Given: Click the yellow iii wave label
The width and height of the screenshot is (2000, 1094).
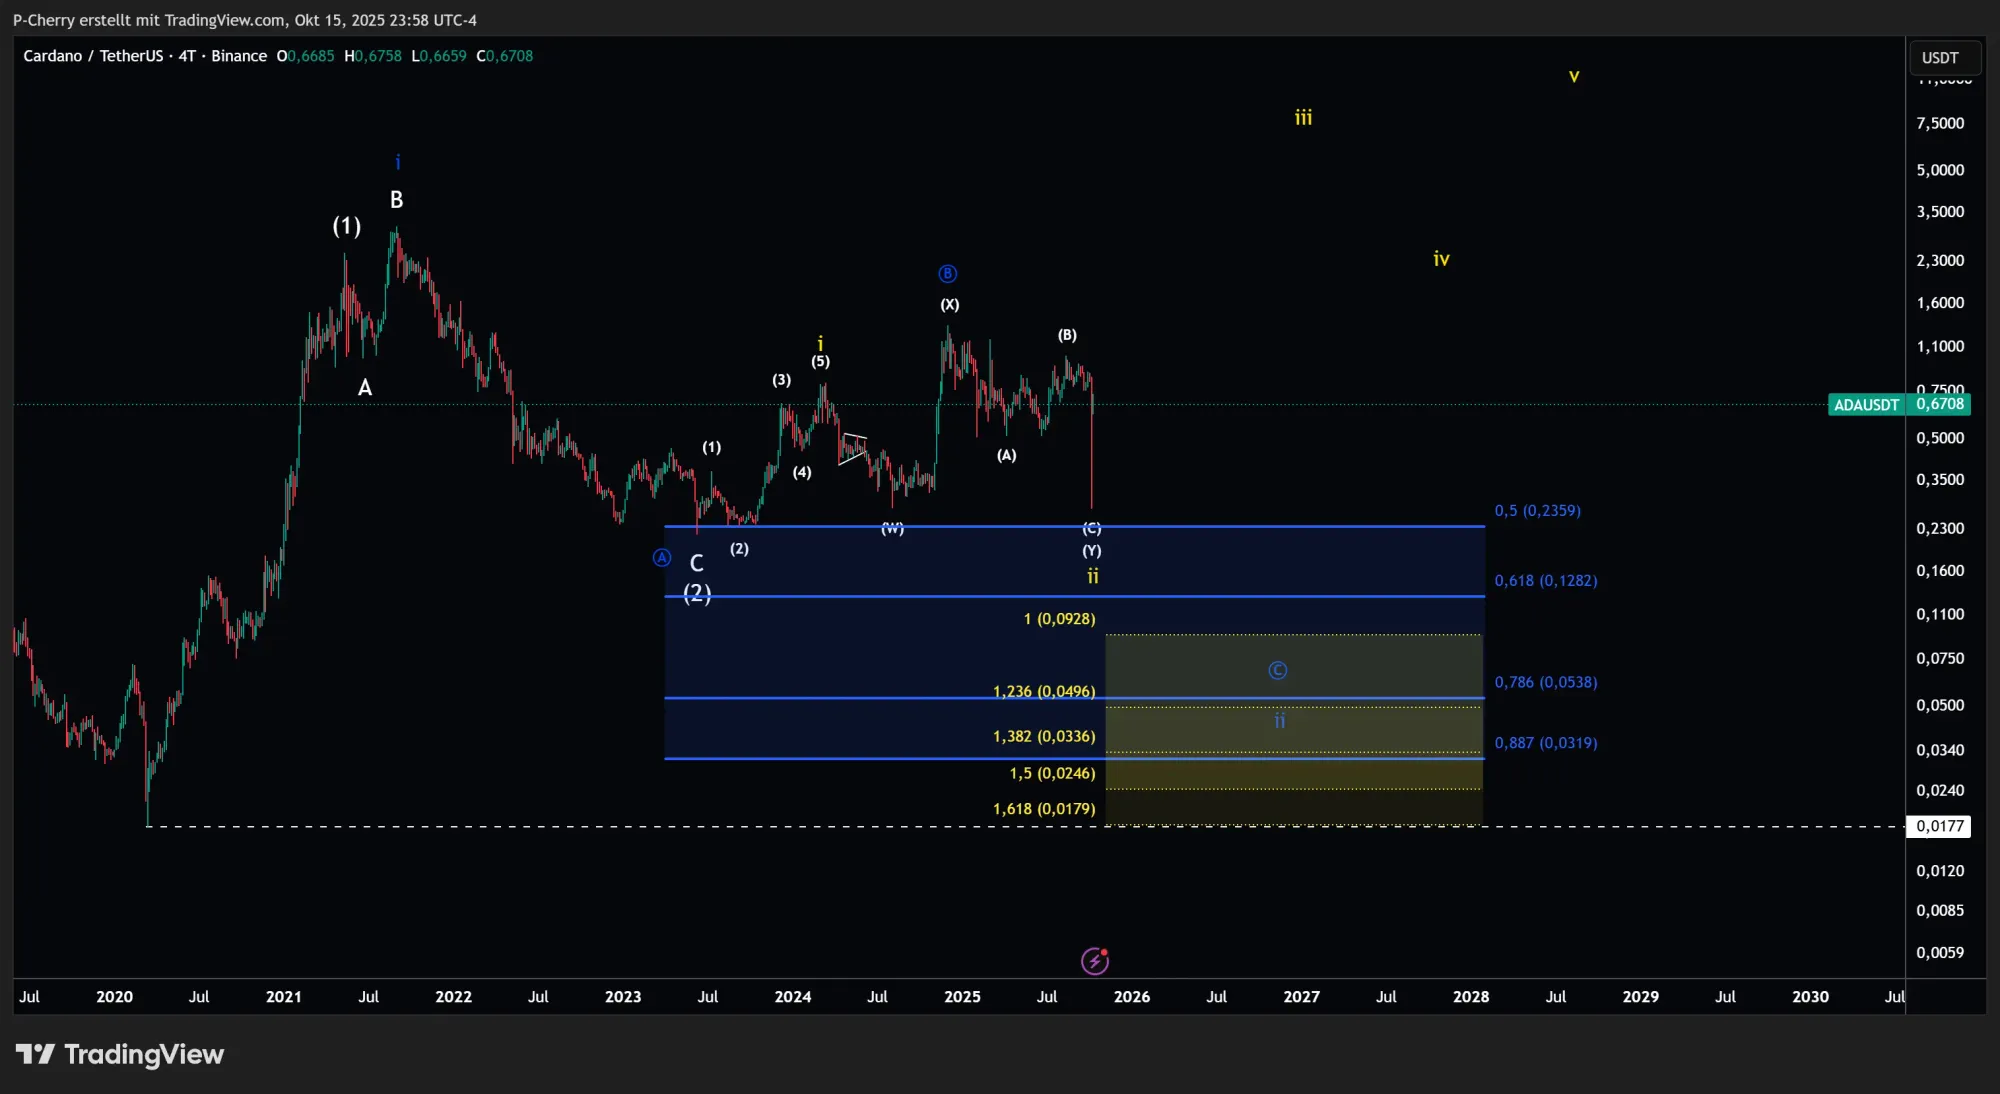Looking at the screenshot, I should point(1303,118).
